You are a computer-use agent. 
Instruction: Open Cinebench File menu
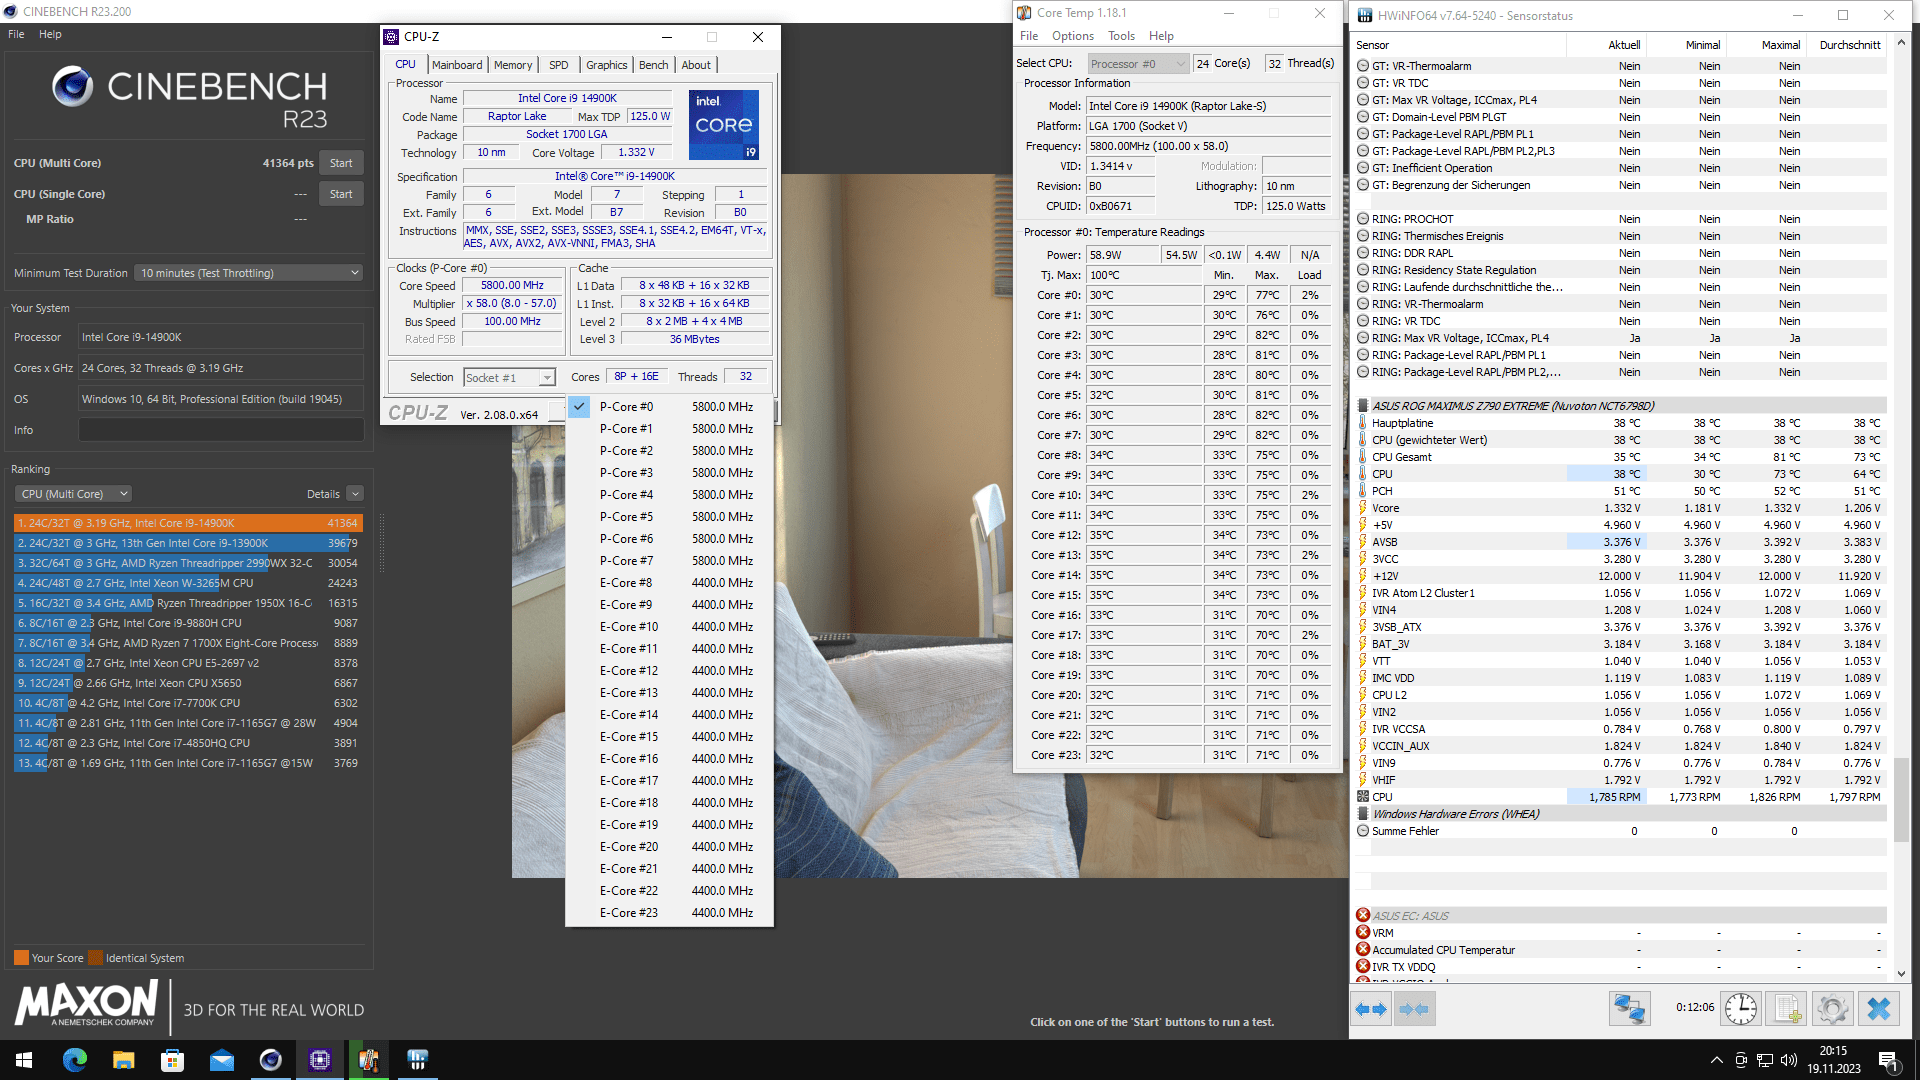(16, 34)
